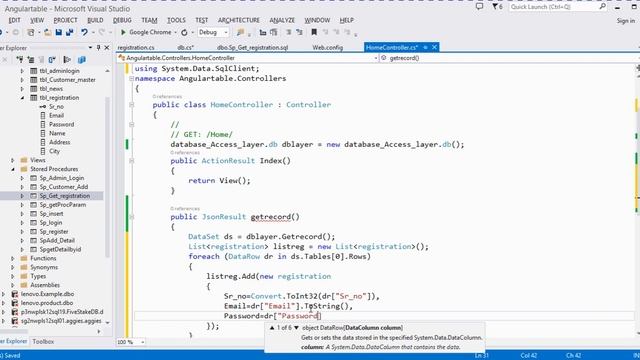Select the Sp_login stored procedure
The image size is (640, 360).
coord(51,223)
